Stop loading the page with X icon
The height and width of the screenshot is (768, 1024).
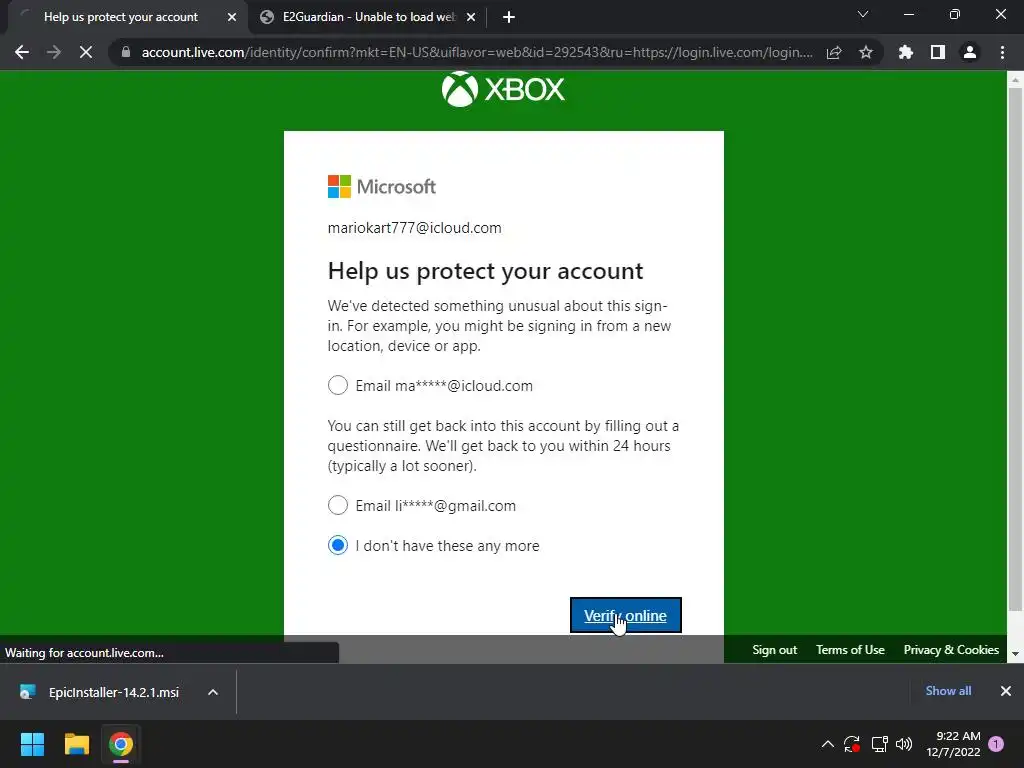tap(86, 52)
